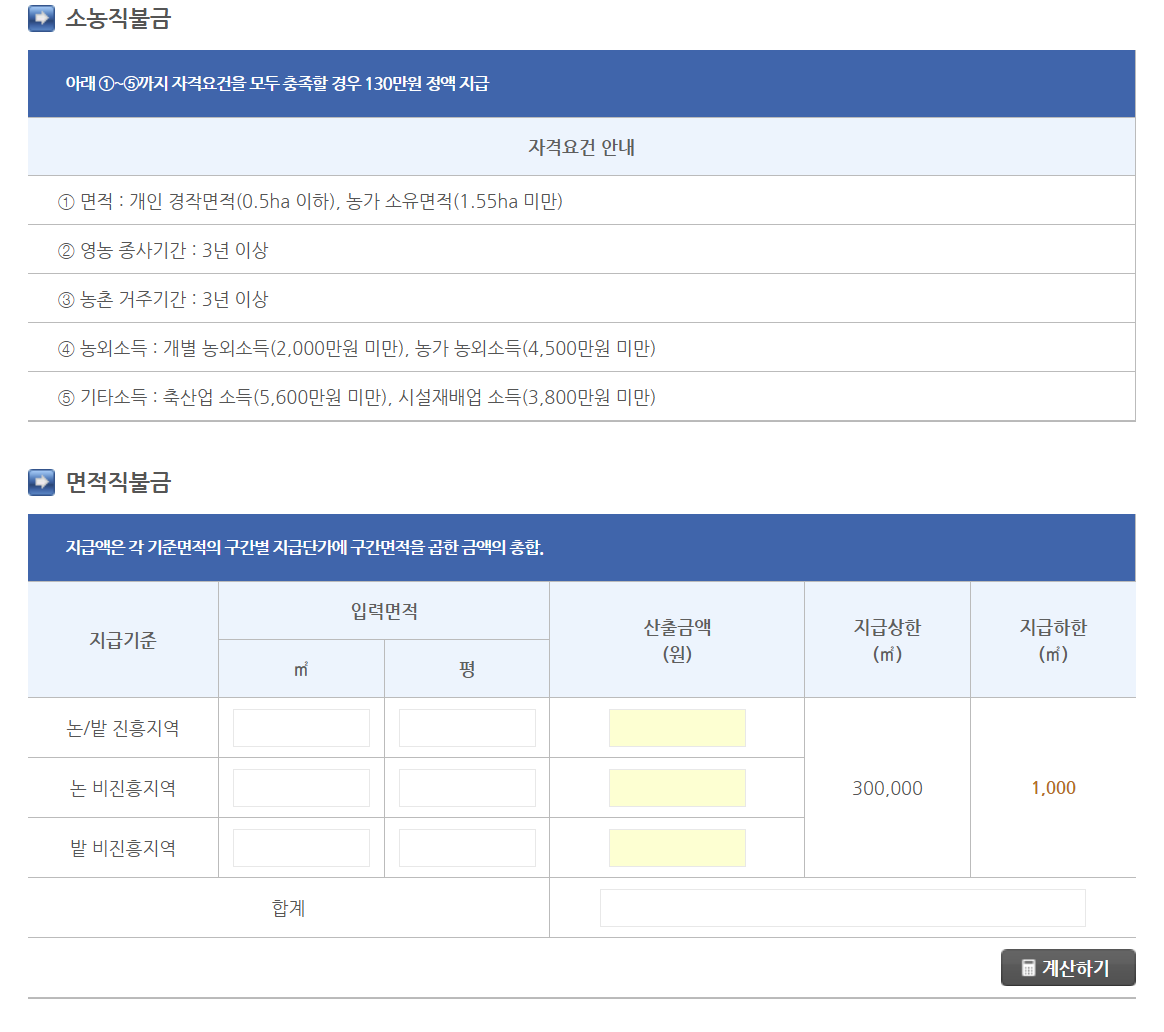Click the m² input for 논 비진흥지역

tap(301, 787)
